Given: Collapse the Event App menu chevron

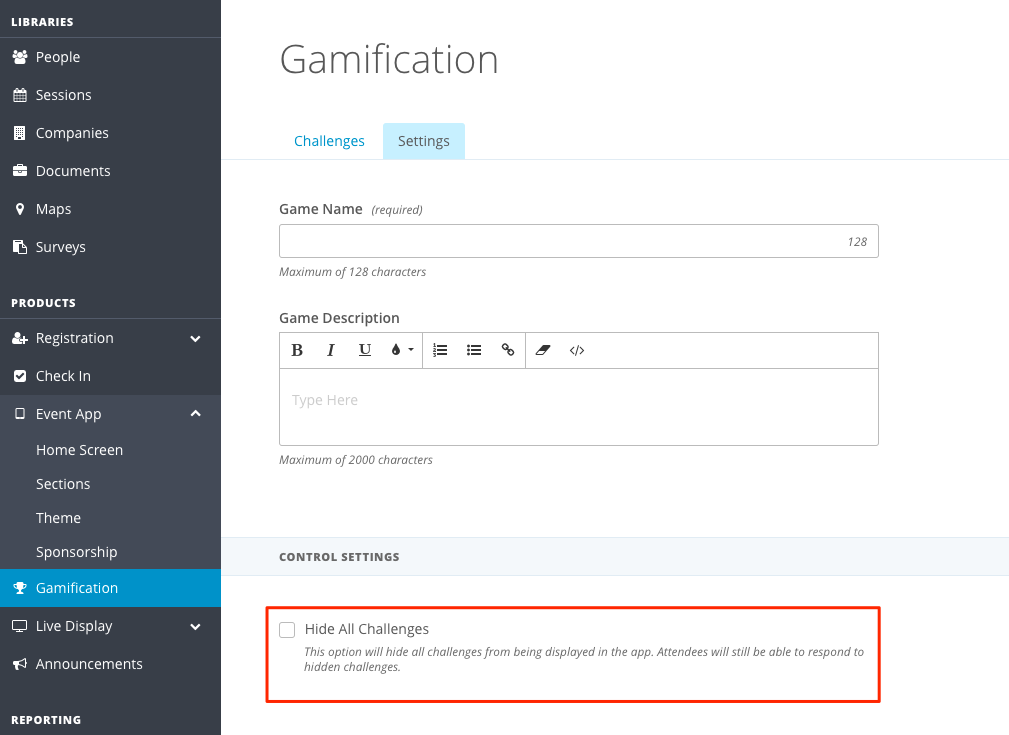Looking at the screenshot, I should pos(196,414).
